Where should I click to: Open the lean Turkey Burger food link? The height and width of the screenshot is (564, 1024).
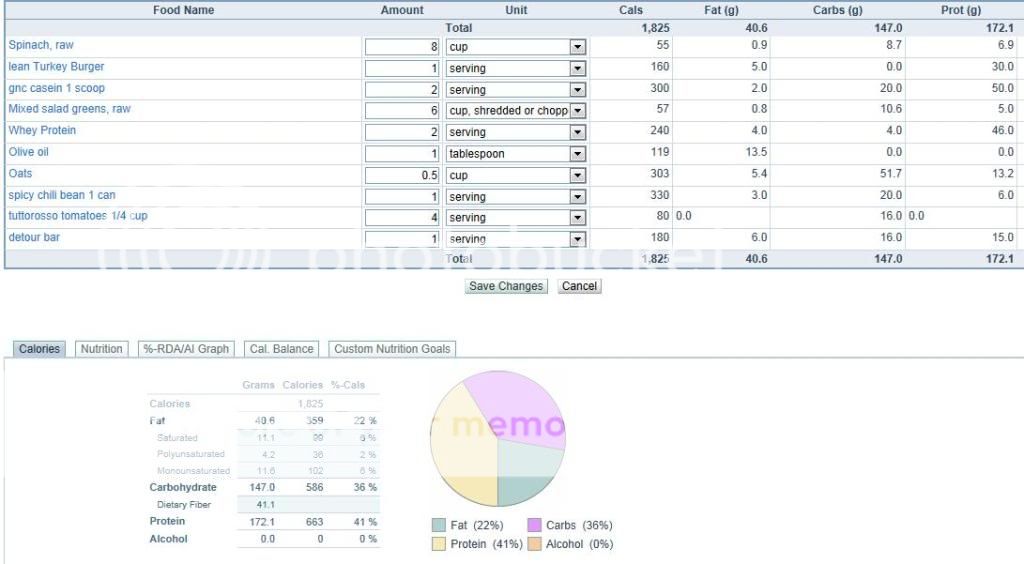coord(56,67)
